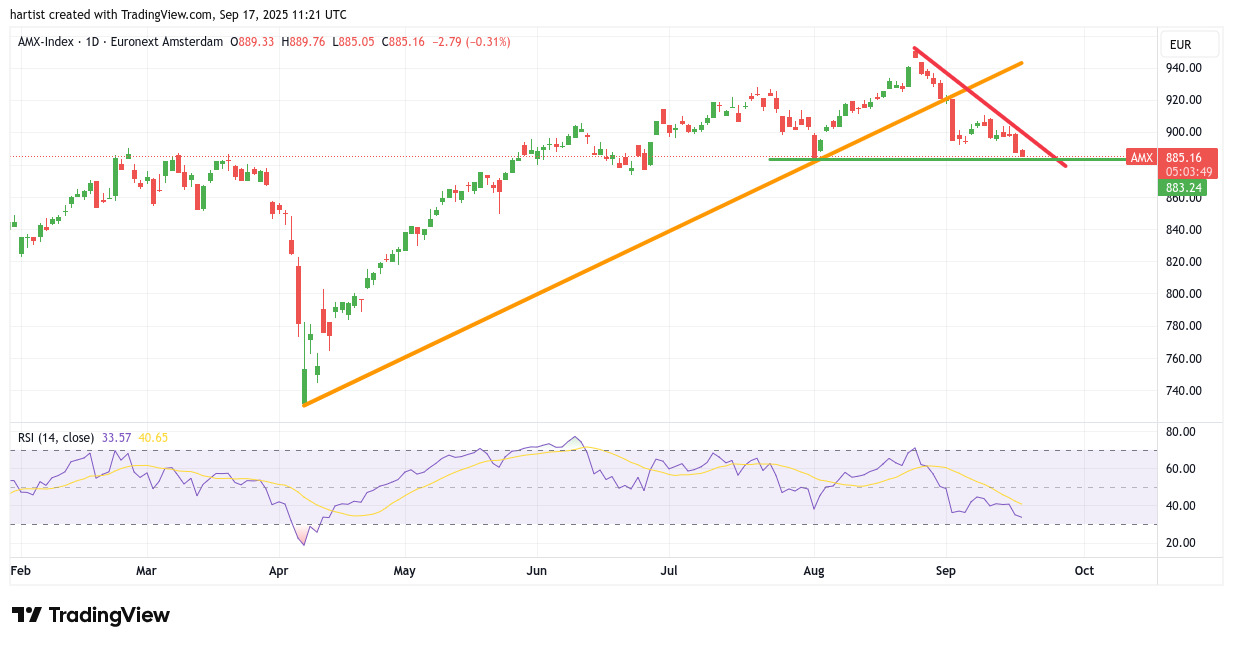
Task: Click the −2.79 (−0.31%) change value
Action: (x=471, y=42)
